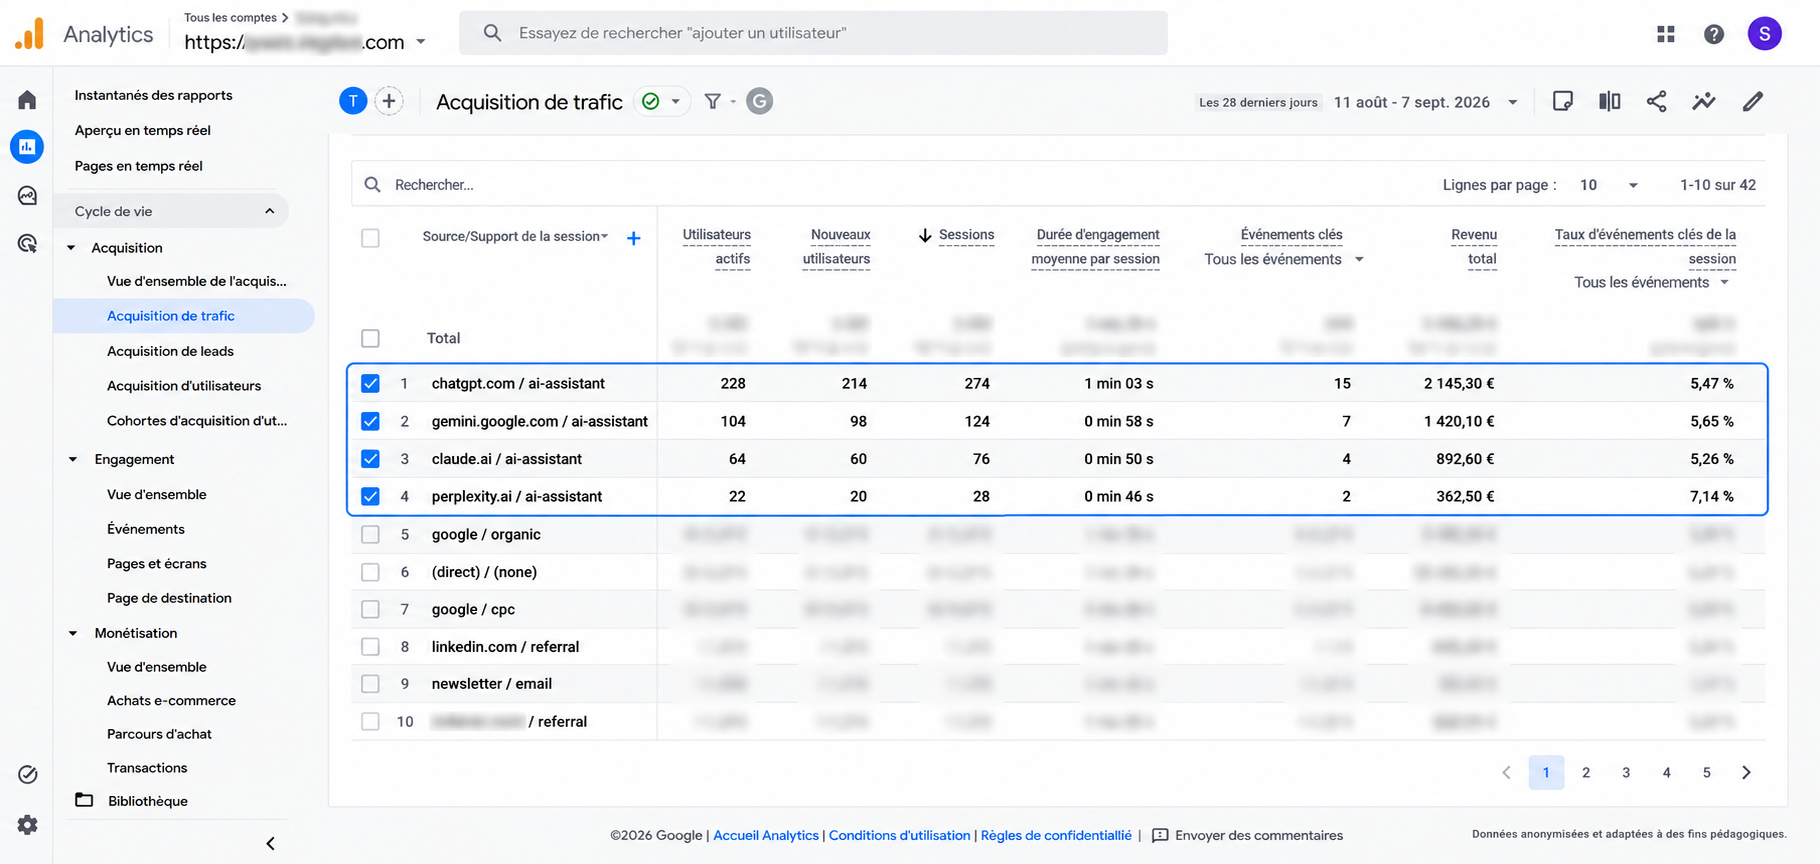Open the Insights sparkle icon

click(1704, 101)
